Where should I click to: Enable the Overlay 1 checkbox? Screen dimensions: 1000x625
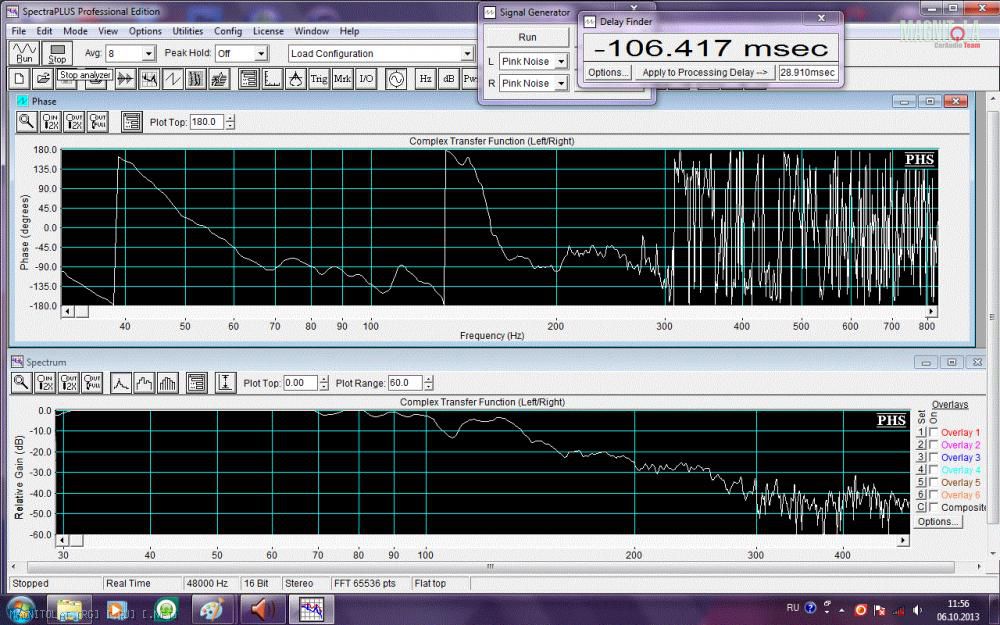(x=933, y=432)
